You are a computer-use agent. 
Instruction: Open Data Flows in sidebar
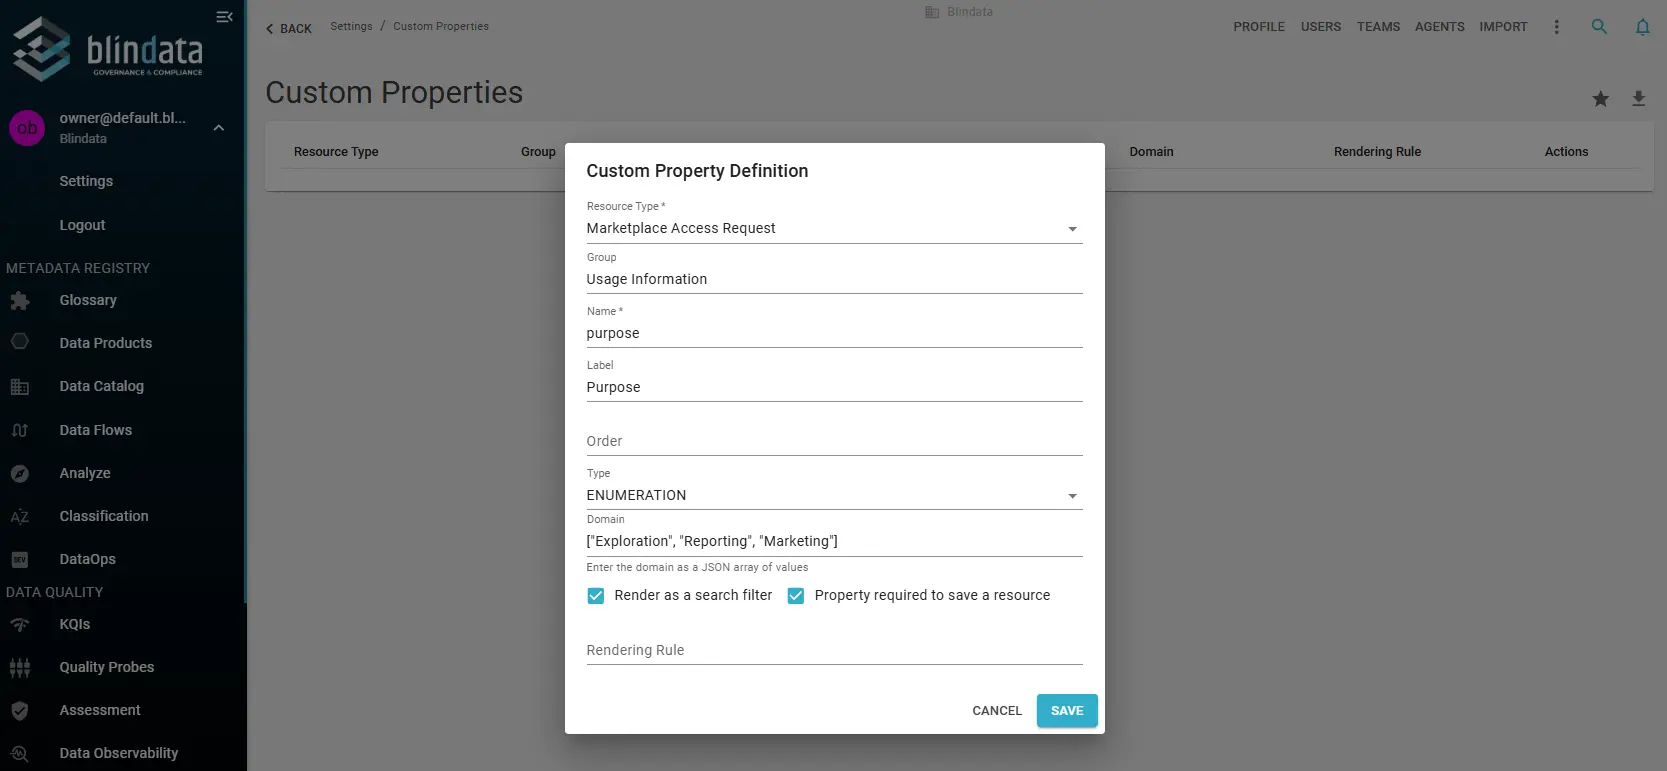tap(96, 430)
